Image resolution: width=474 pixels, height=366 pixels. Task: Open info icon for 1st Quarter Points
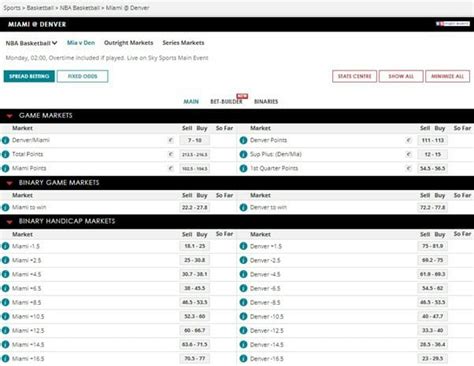243,168
